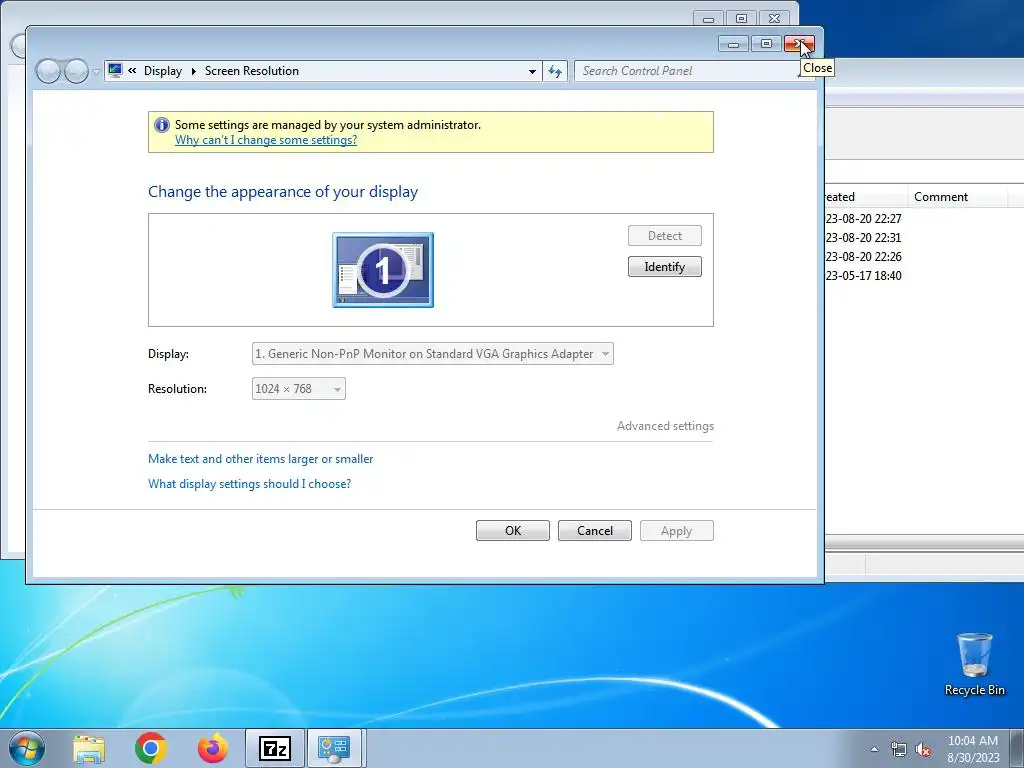The image size is (1024, 768).
Task: Launch Google Chrome from the taskbar
Action: (x=151, y=748)
